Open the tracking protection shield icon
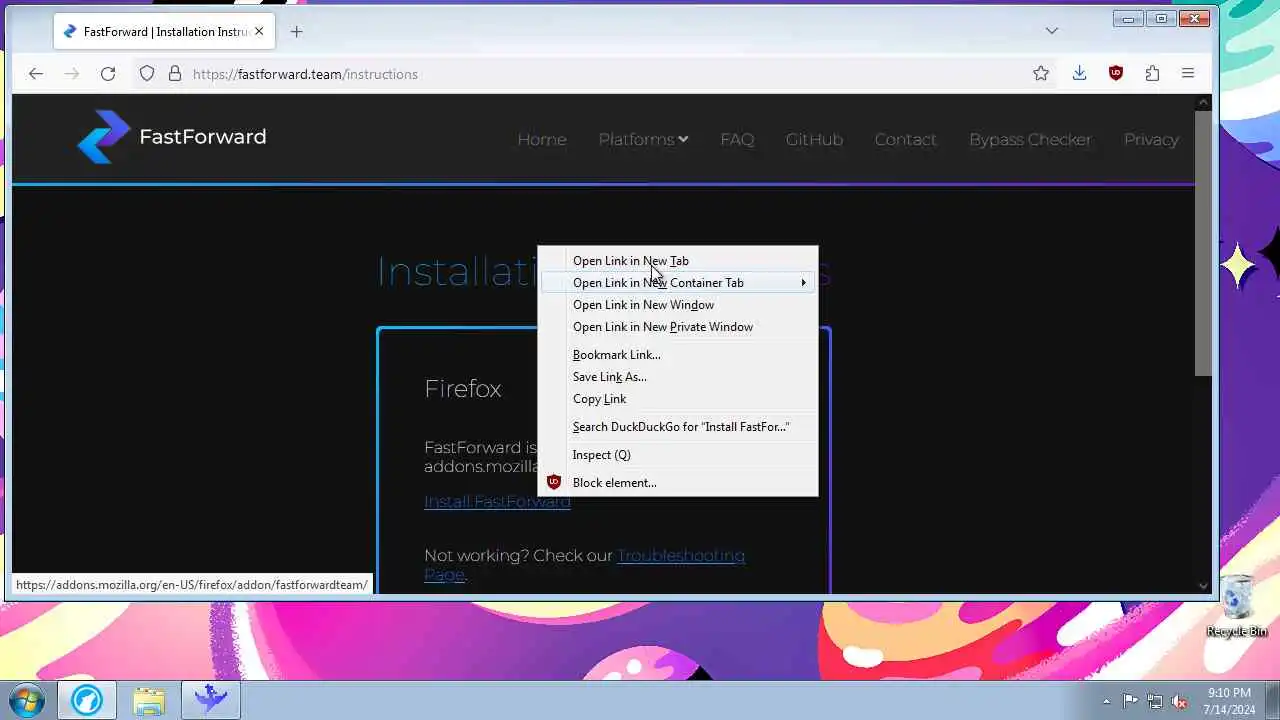The height and width of the screenshot is (720, 1280). tap(147, 74)
